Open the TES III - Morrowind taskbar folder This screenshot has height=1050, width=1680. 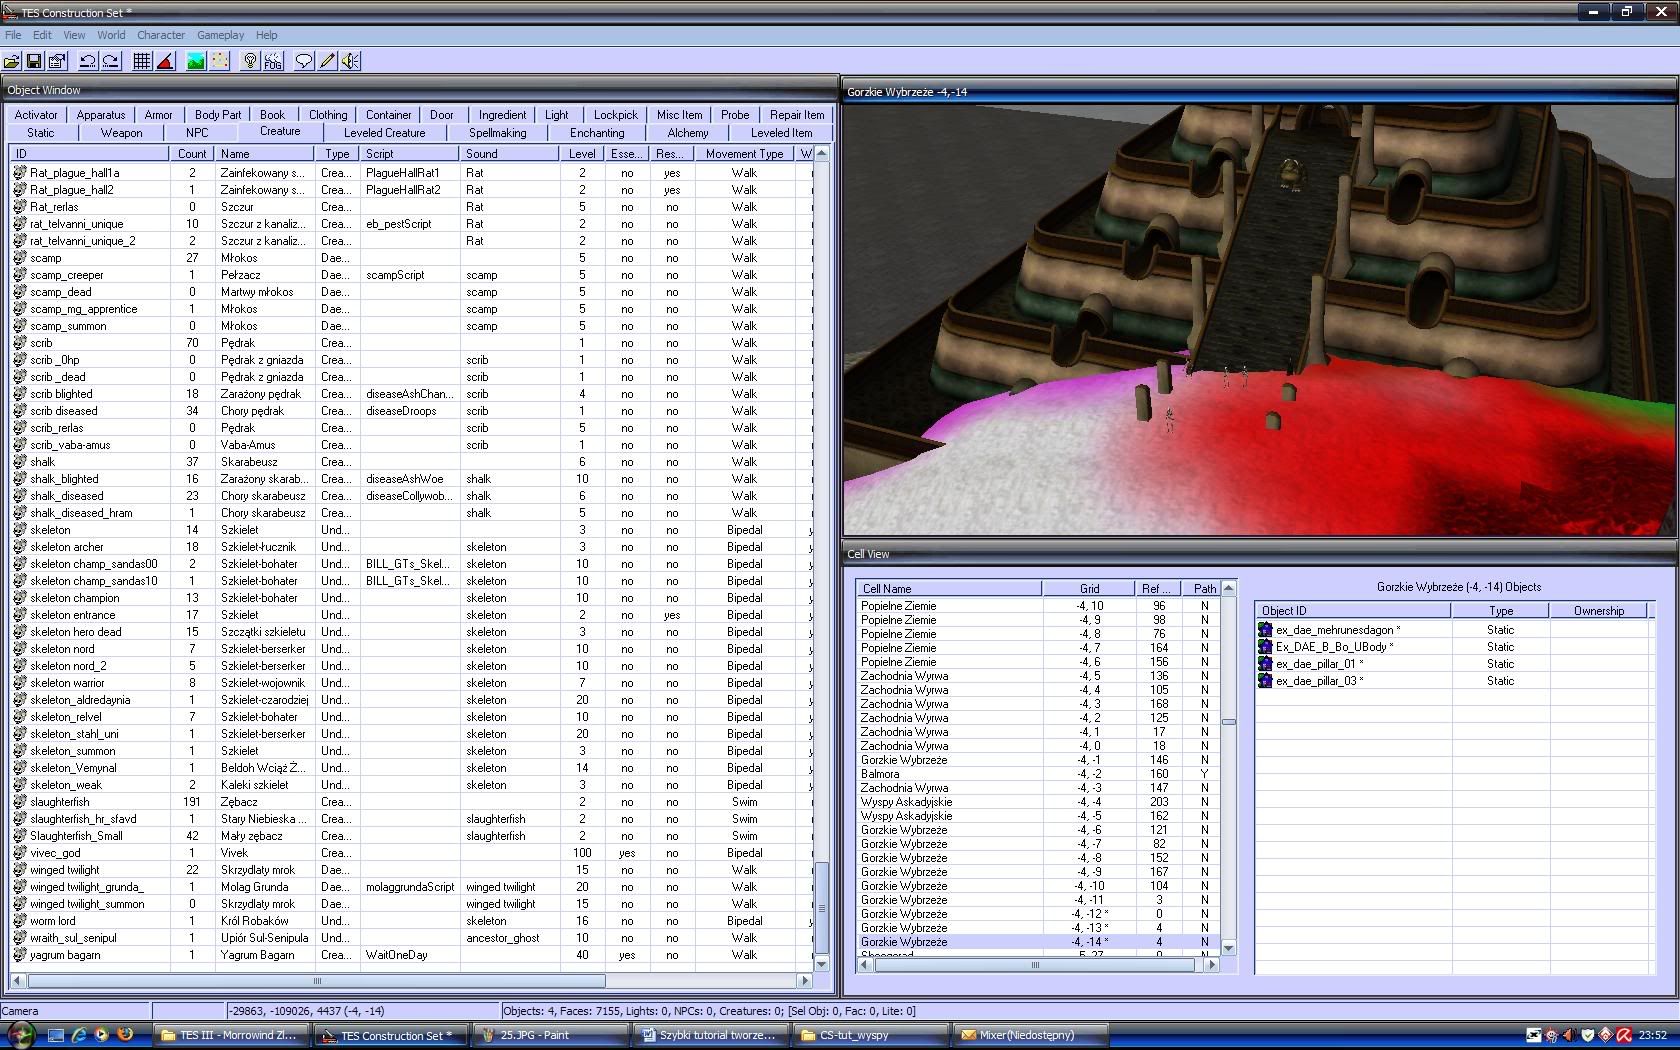[231, 1035]
